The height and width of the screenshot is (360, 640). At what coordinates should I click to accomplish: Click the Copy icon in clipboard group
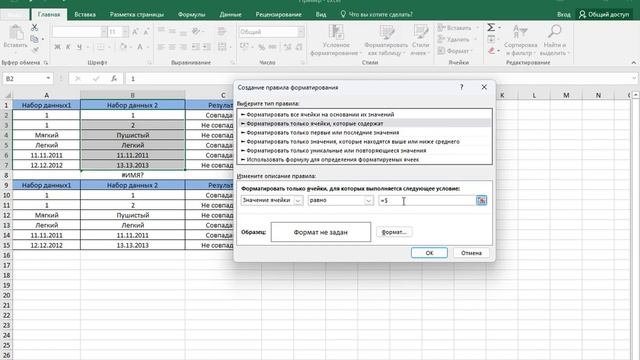(x=34, y=39)
